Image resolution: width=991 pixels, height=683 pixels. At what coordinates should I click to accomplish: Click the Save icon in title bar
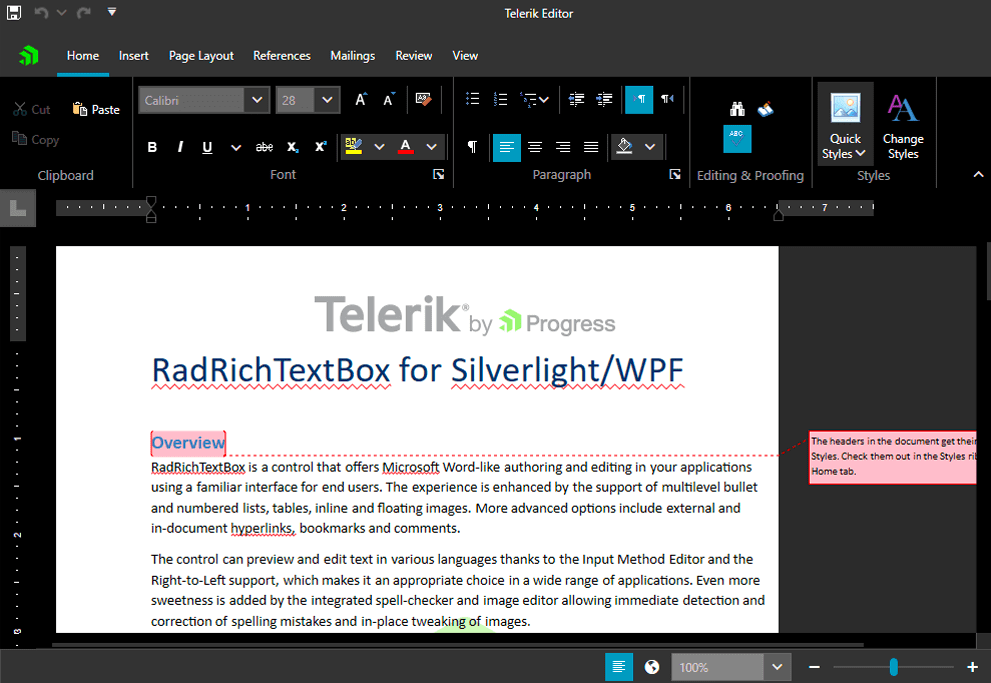pyautogui.click(x=13, y=13)
